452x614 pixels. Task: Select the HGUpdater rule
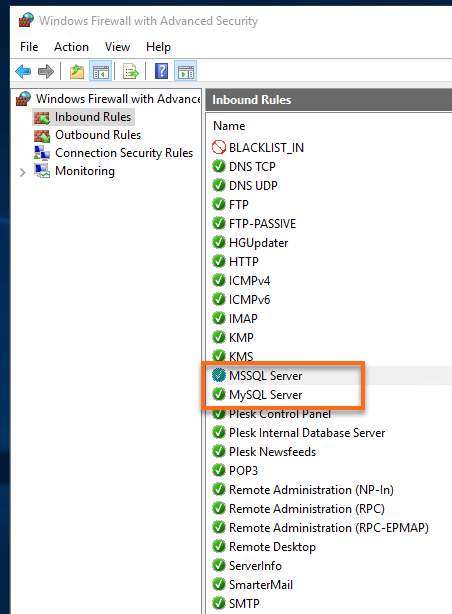259,243
